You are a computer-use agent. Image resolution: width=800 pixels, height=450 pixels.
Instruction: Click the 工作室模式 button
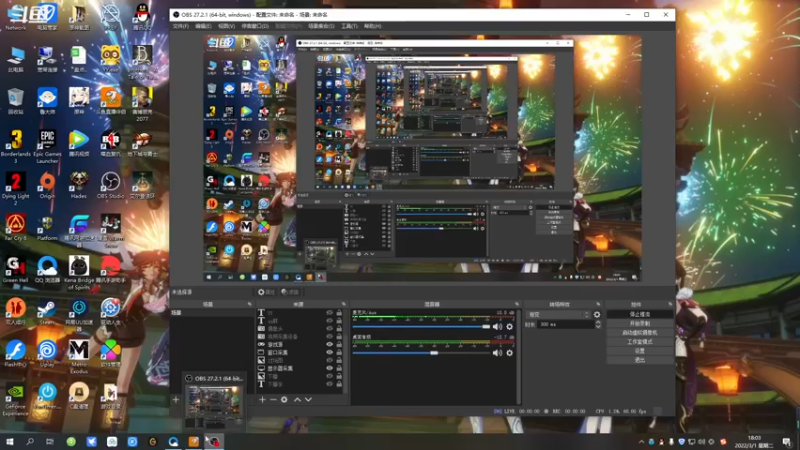click(x=640, y=342)
